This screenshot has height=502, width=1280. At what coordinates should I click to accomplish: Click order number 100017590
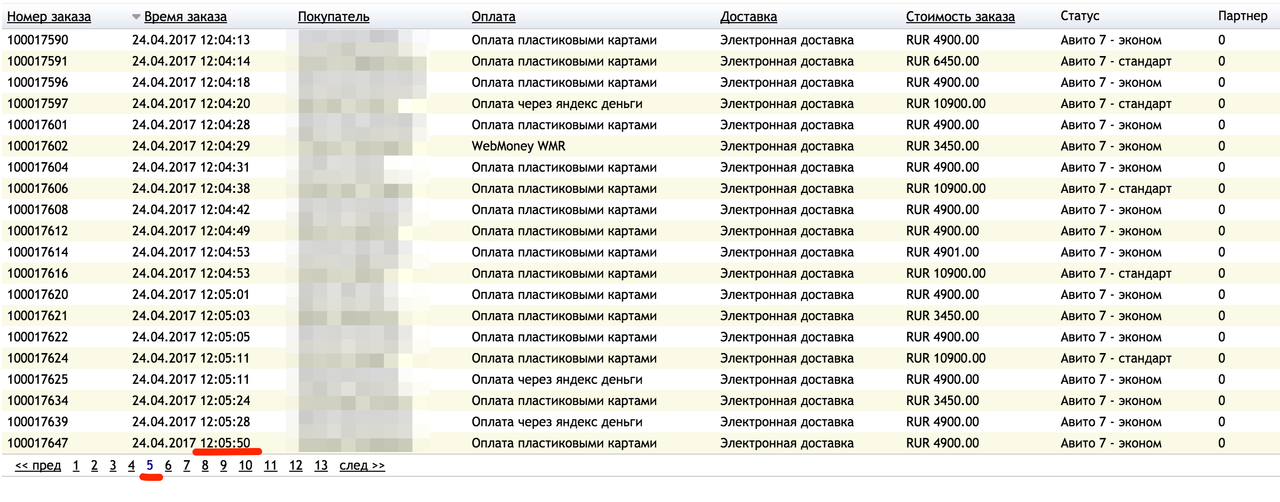38,40
